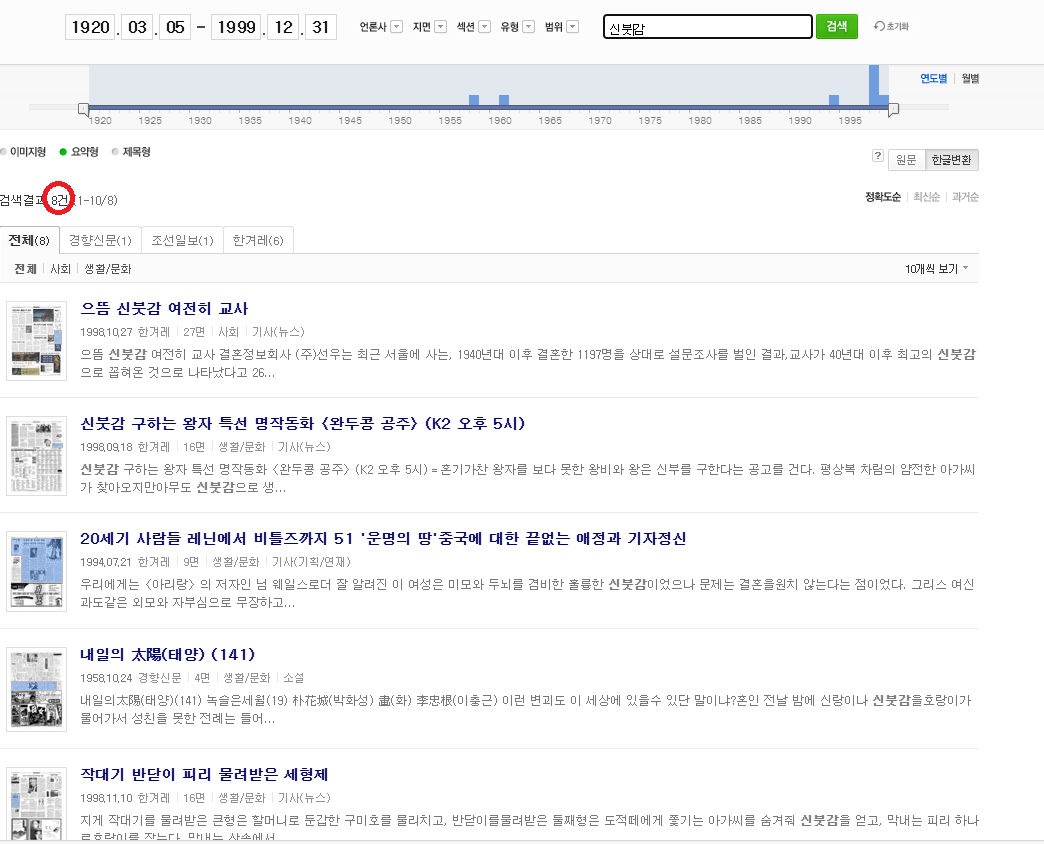
Task: Click the end day field 31
Action: [x=321, y=27]
